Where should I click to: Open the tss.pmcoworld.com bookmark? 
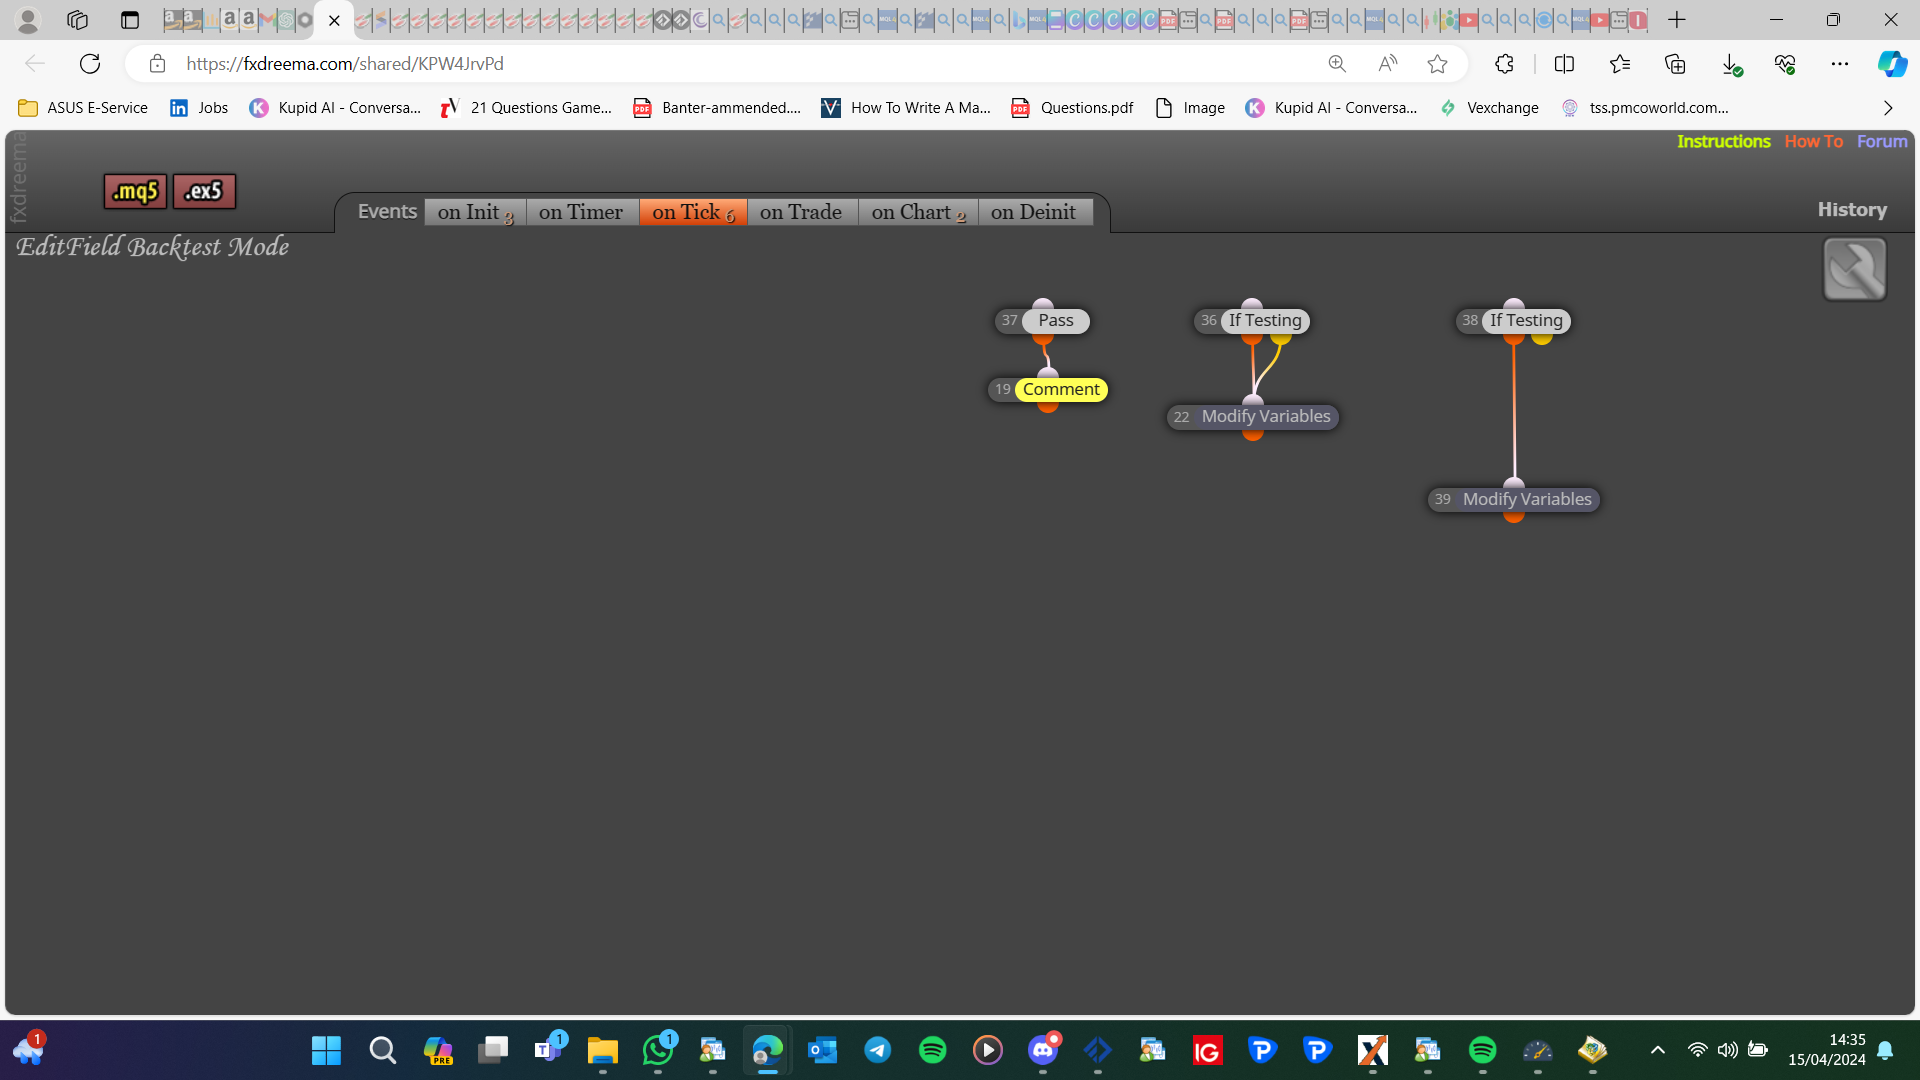(x=1645, y=108)
